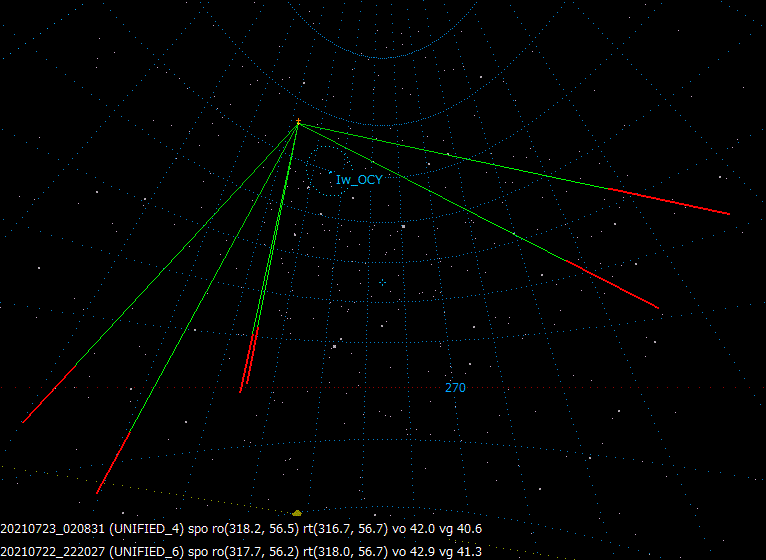Select the 20210723_020831 UNIFIED_4 data line

pos(241,529)
